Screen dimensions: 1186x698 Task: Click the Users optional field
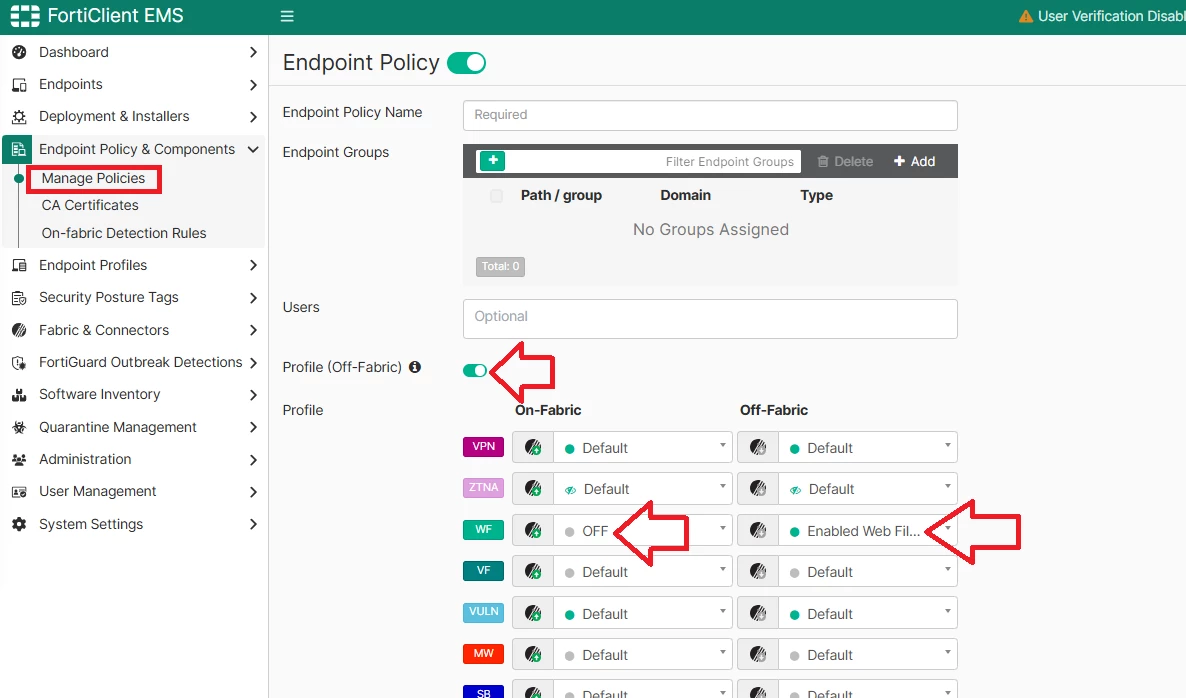pyautogui.click(x=710, y=318)
